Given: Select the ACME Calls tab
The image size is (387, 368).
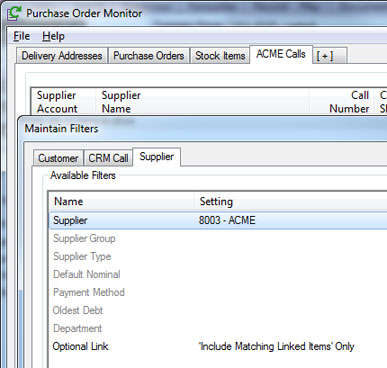Looking at the screenshot, I should pyautogui.click(x=281, y=54).
